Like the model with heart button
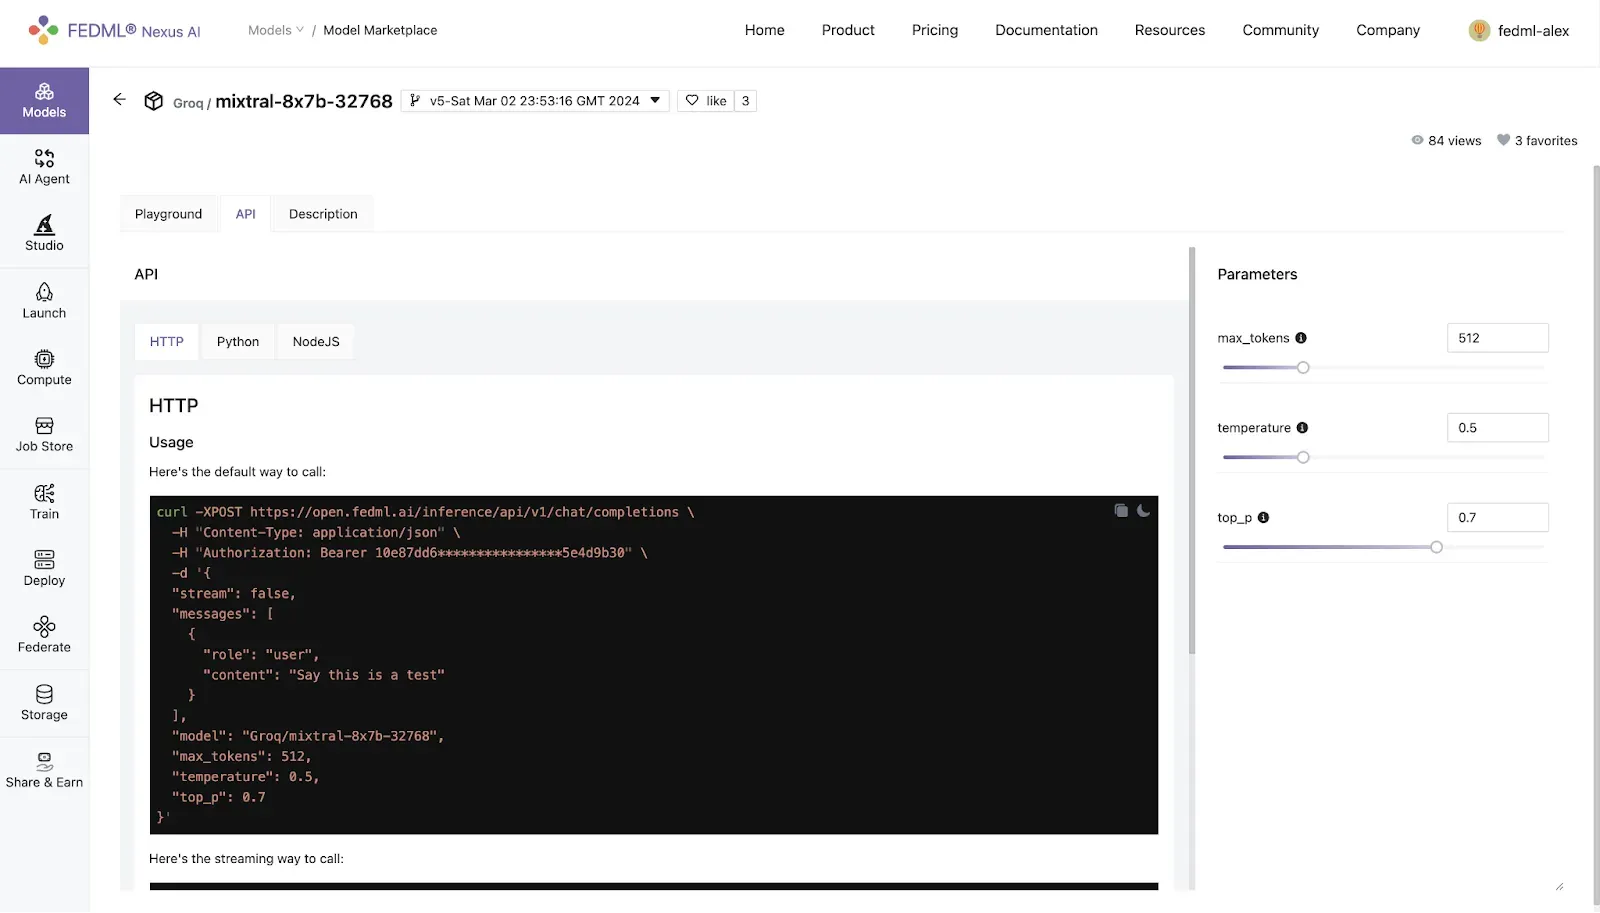The width and height of the screenshot is (1600, 913). pyautogui.click(x=706, y=101)
